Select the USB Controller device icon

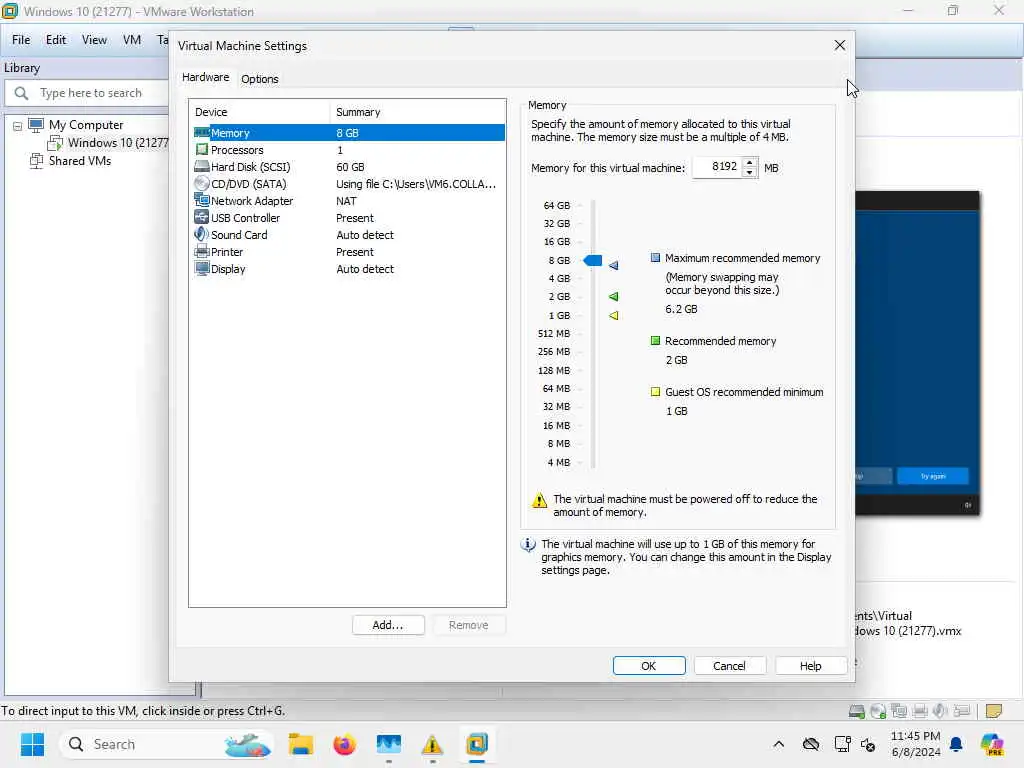(x=202, y=217)
